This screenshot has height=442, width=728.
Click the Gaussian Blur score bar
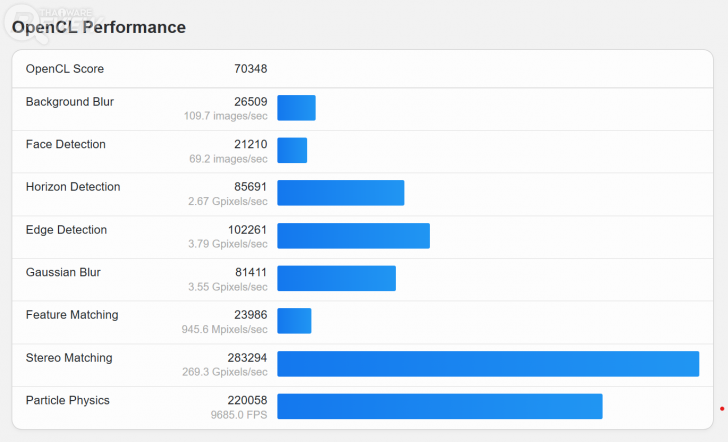click(x=337, y=278)
